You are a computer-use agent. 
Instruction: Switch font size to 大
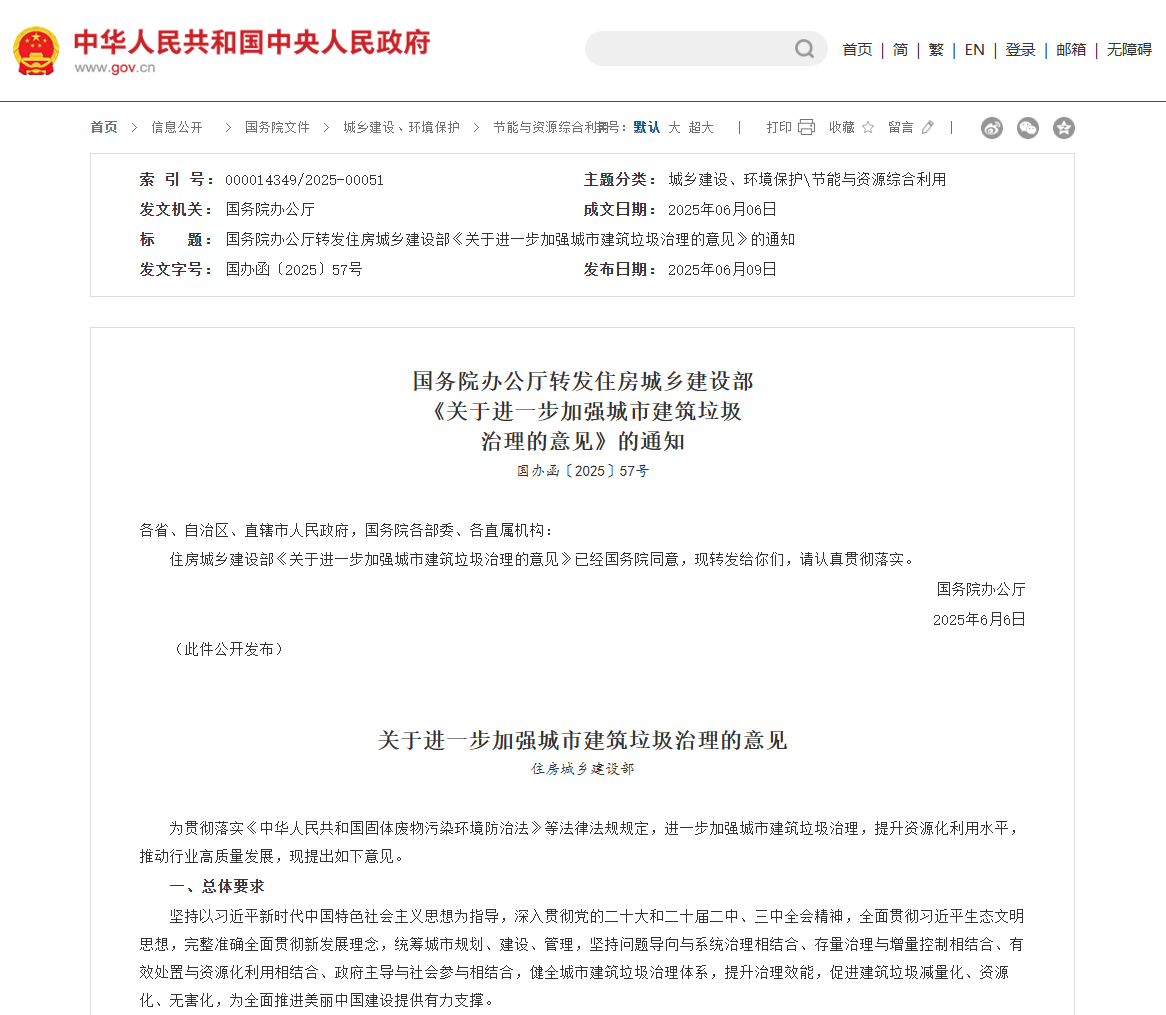[x=674, y=127]
